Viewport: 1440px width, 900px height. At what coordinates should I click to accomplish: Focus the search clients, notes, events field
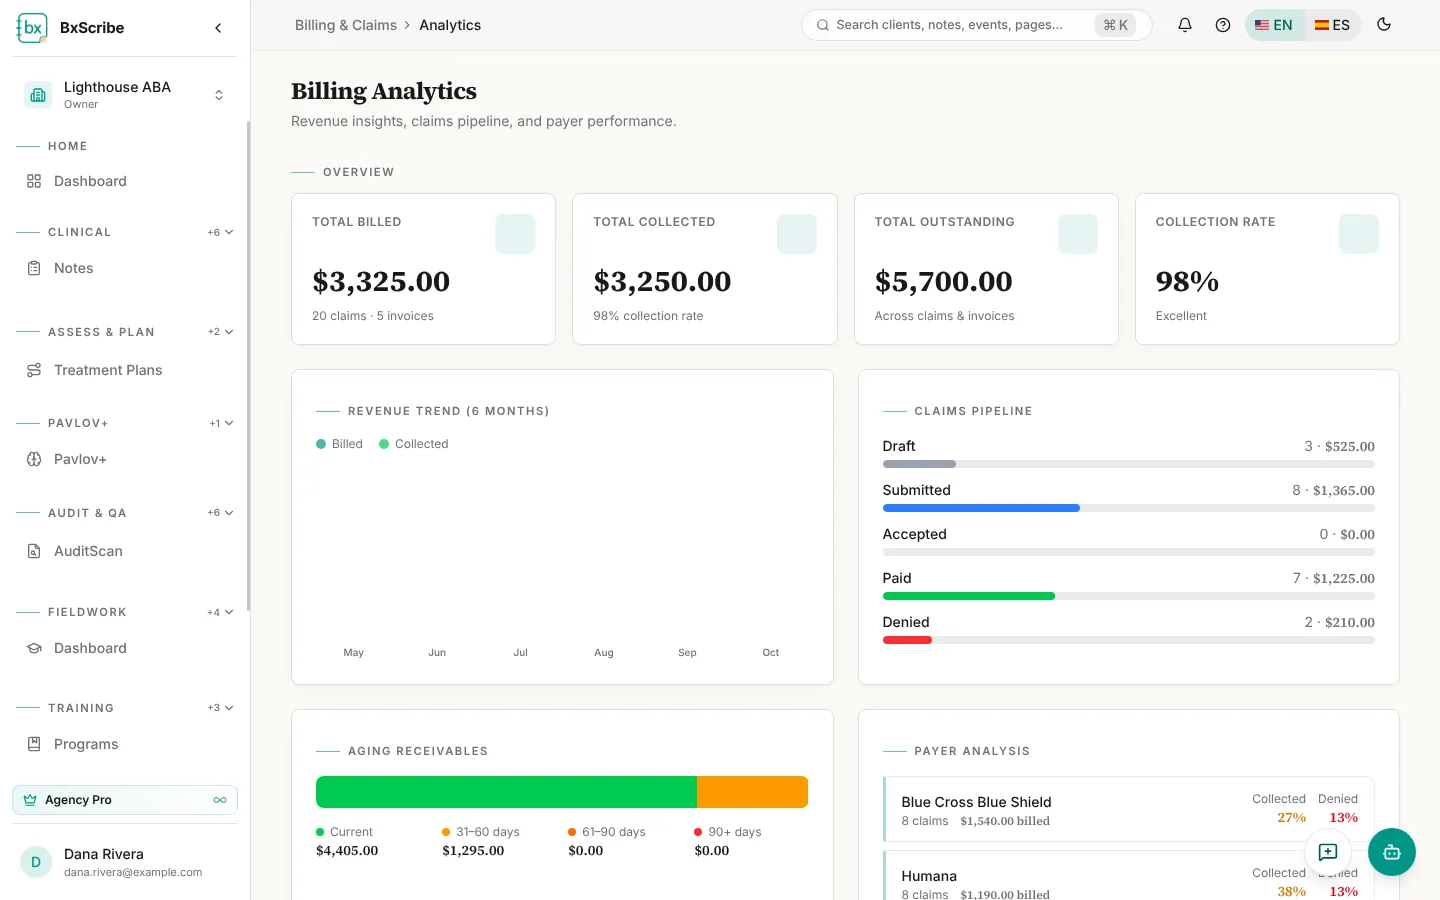pyautogui.click(x=976, y=25)
